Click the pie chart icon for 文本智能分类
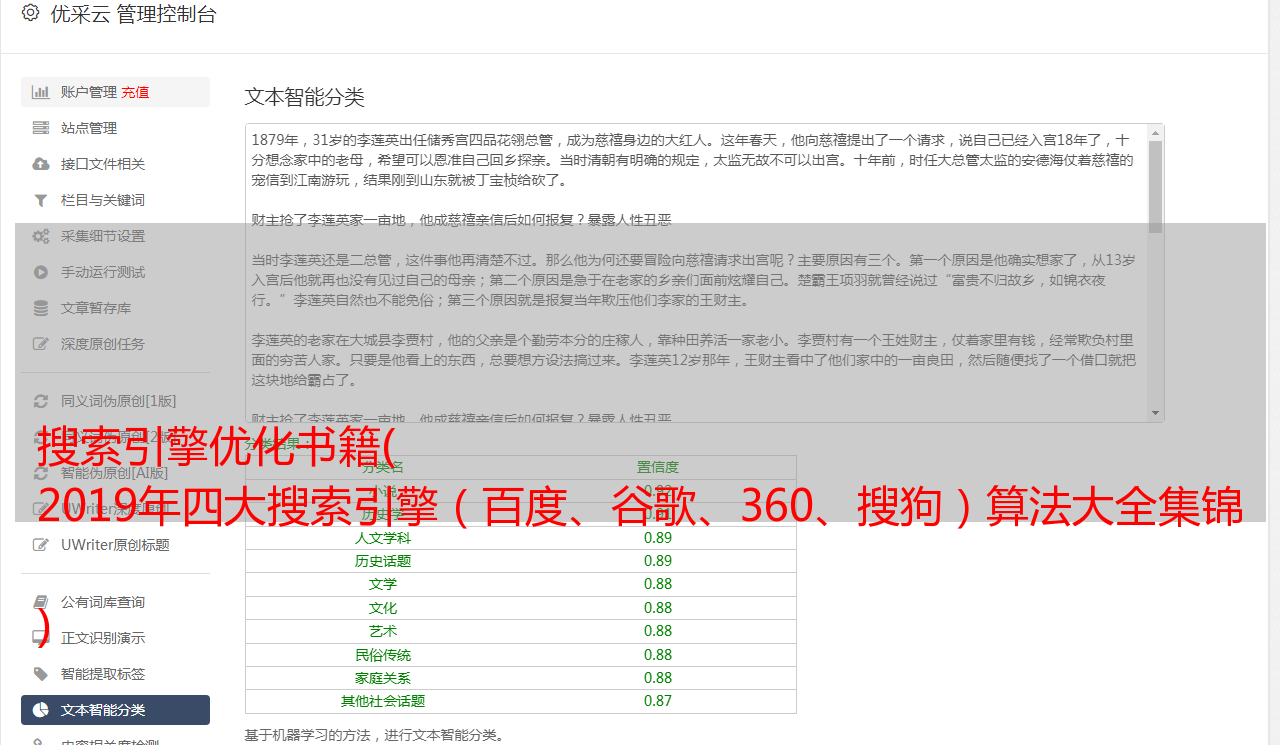 [x=41, y=710]
